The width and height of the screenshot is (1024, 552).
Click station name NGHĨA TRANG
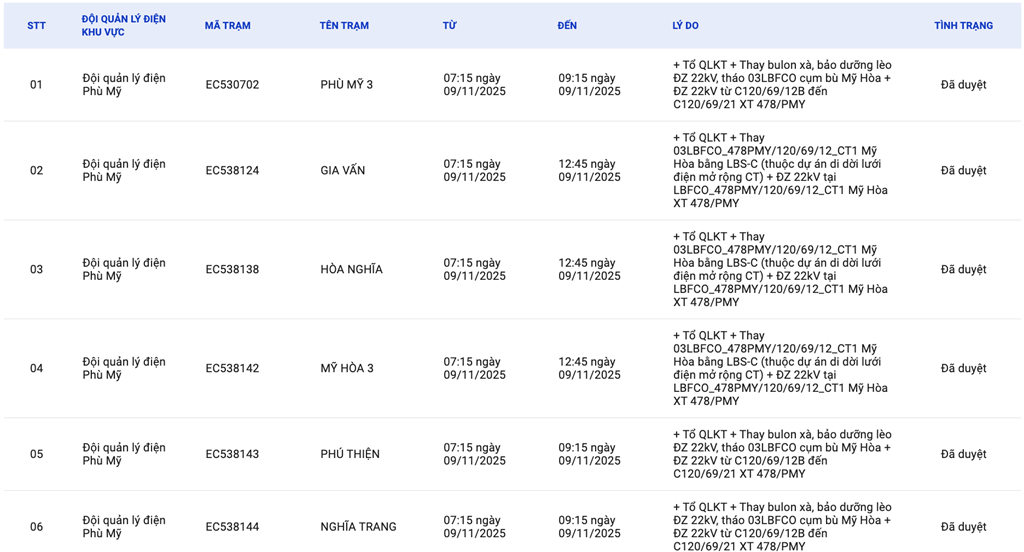coord(358,527)
